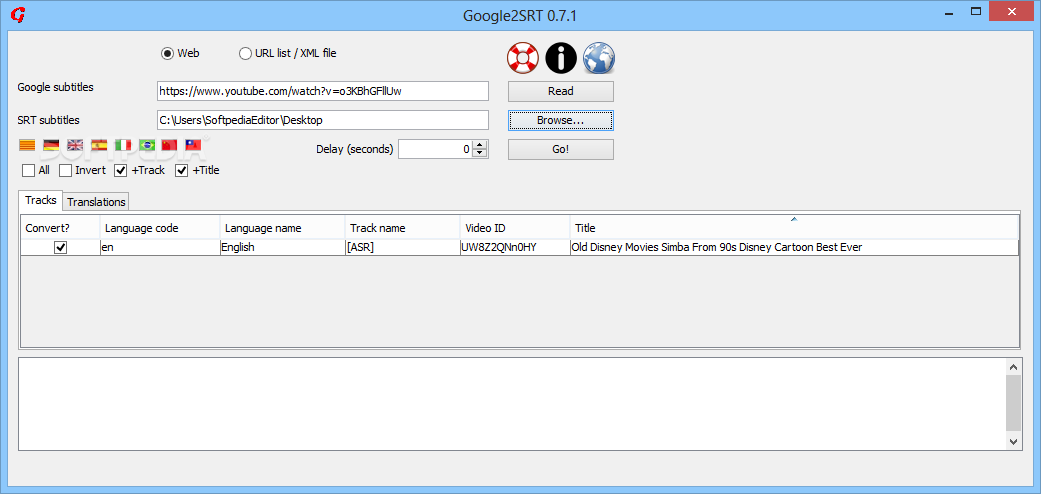Check the Invert checkbox

pyautogui.click(x=65, y=171)
